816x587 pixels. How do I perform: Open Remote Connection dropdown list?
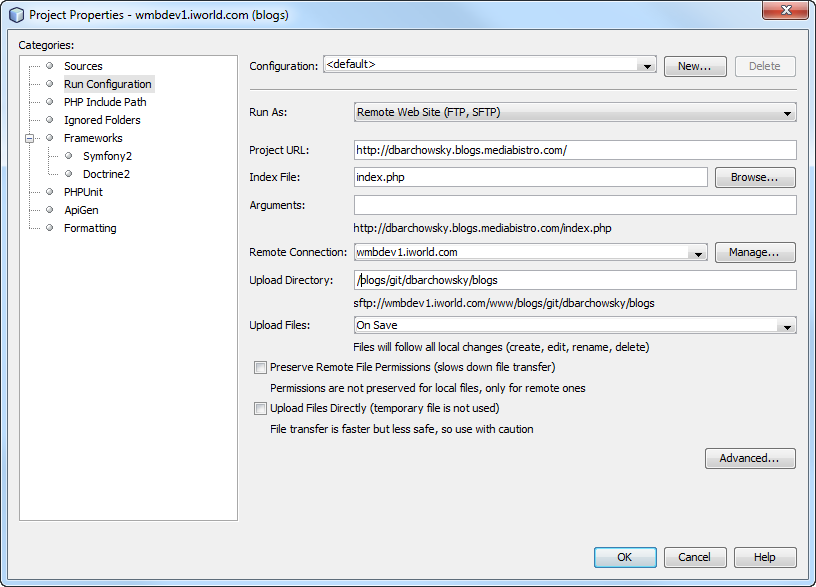[x=699, y=254]
